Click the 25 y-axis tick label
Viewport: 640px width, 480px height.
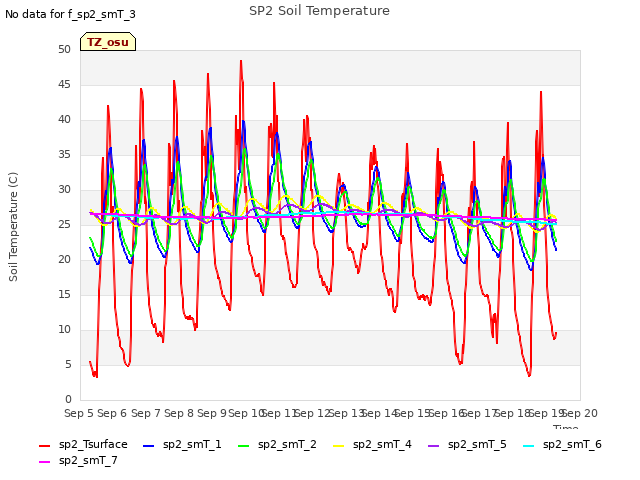click(x=64, y=224)
